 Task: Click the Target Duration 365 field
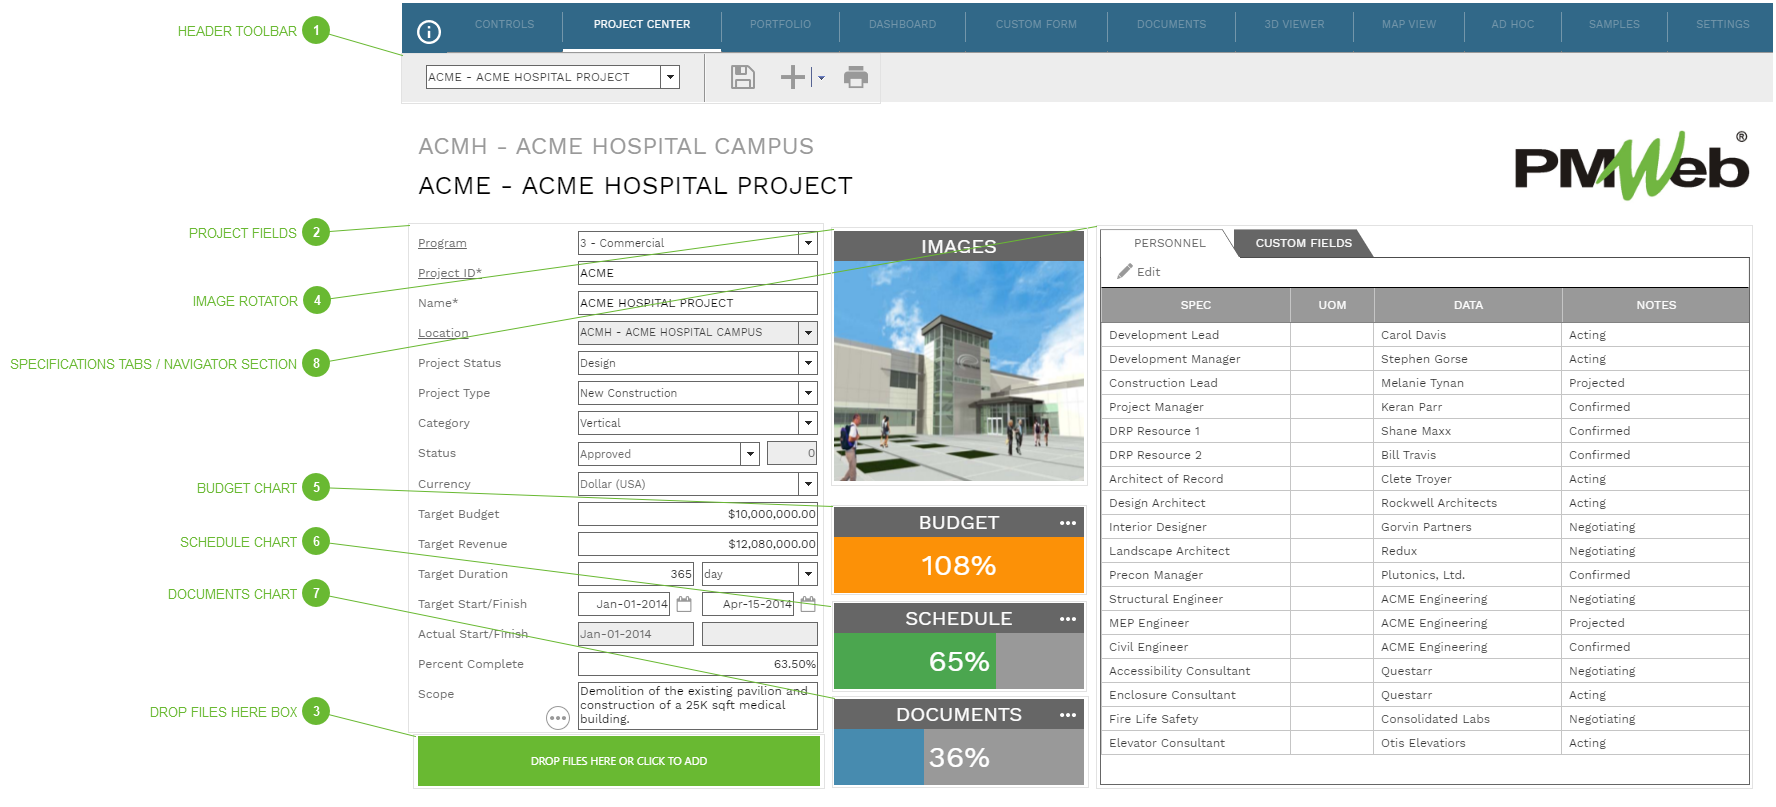coord(636,574)
